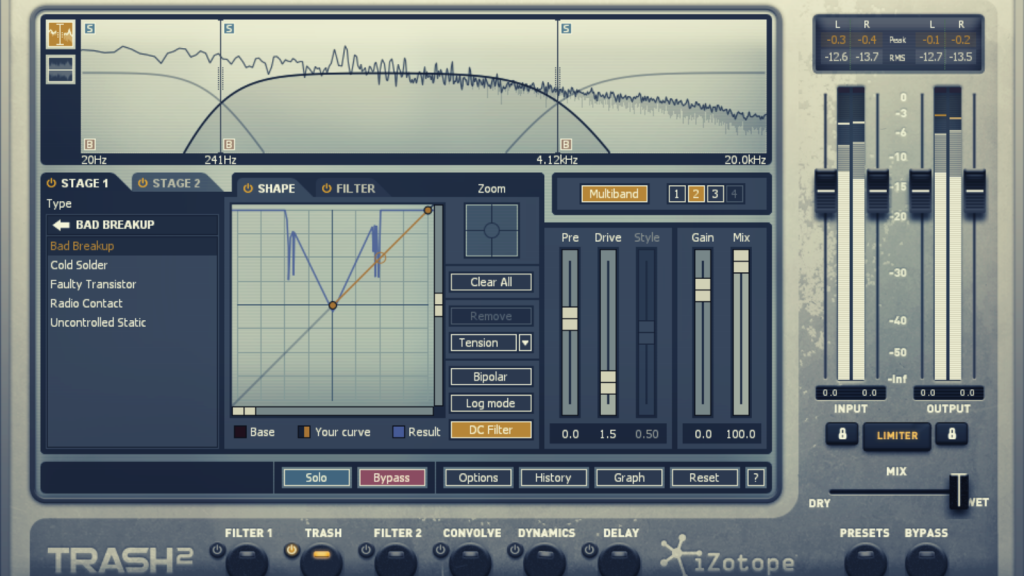The height and width of the screenshot is (576, 1024).
Task: Toggle Dynamics module power
Action: pyautogui.click(x=515, y=551)
